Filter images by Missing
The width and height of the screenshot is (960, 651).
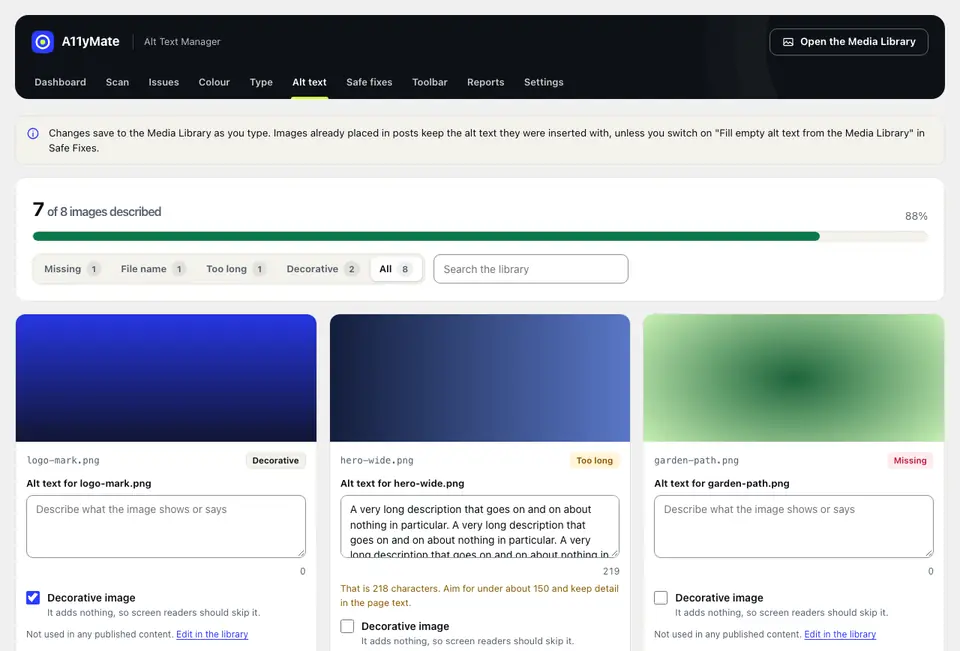point(72,269)
